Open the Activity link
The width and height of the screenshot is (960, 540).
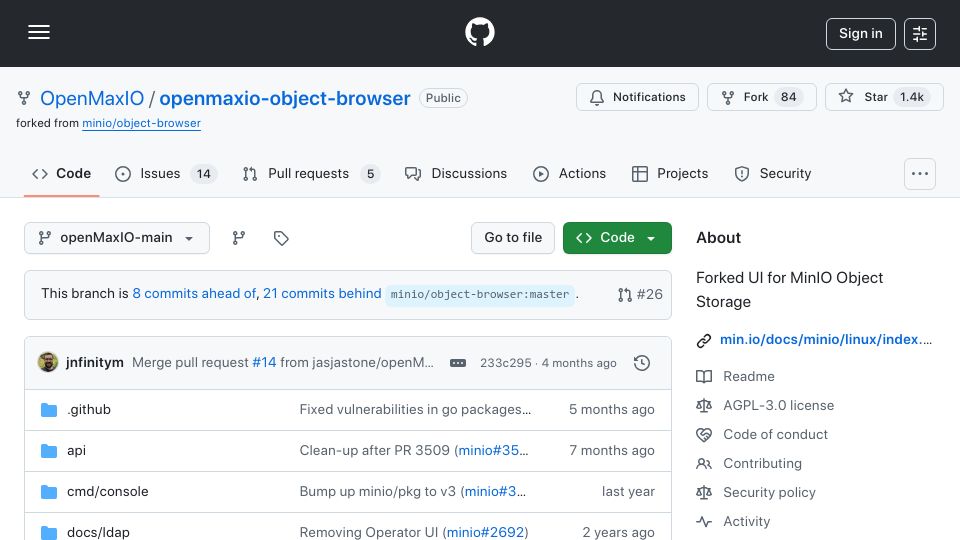pyautogui.click(x=746, y=522)
